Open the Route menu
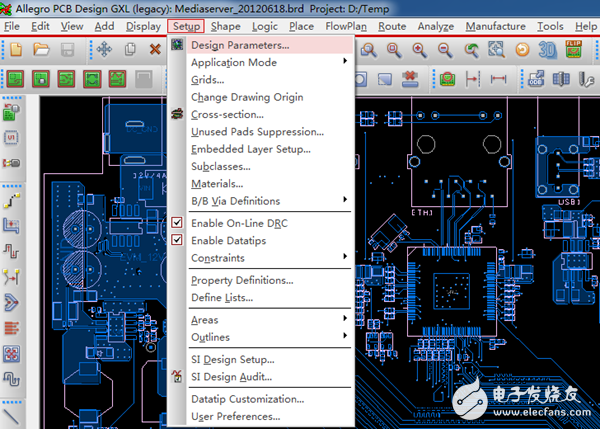The height and width of the screenshot is (429, 600). (x=392, y=26)
